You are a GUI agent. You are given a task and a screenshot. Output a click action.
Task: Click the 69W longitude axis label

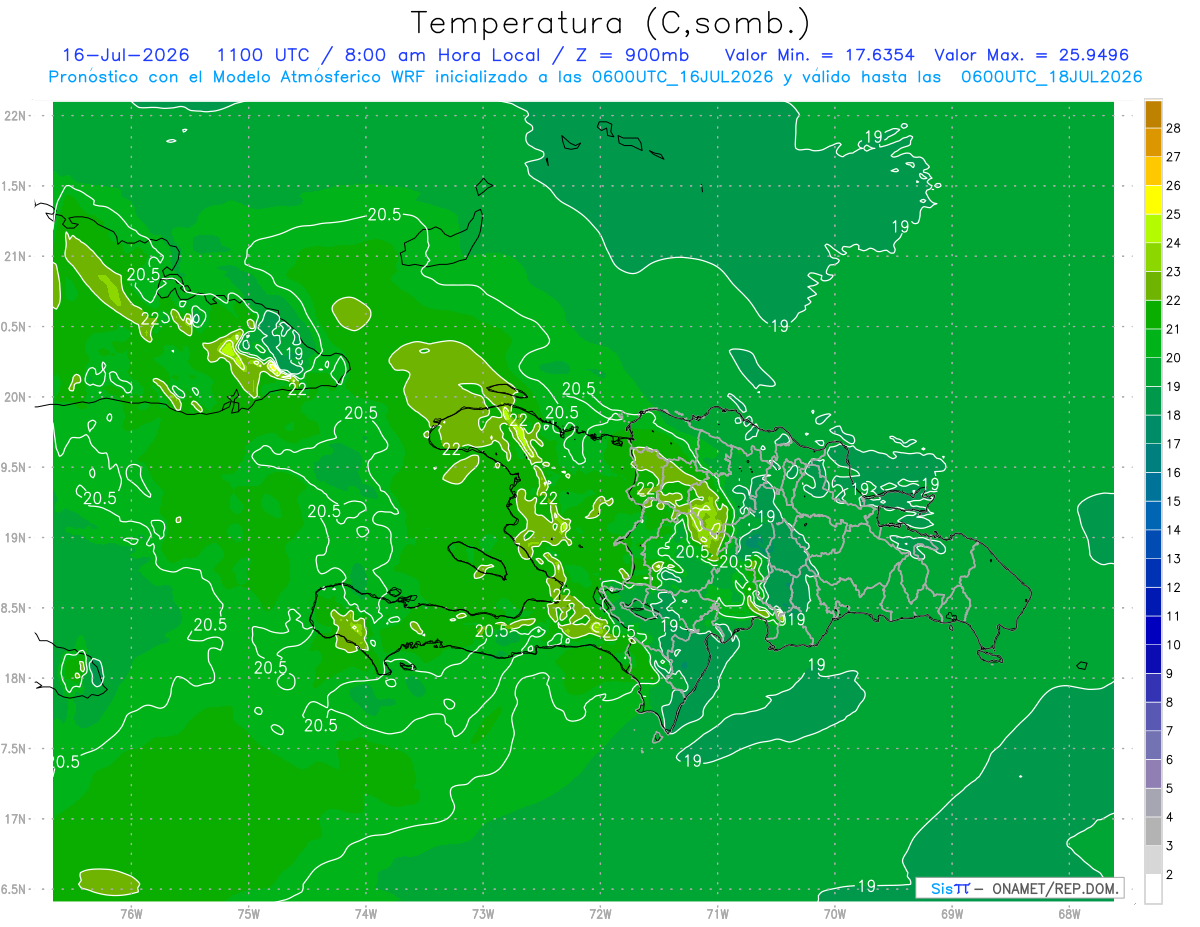952,913
